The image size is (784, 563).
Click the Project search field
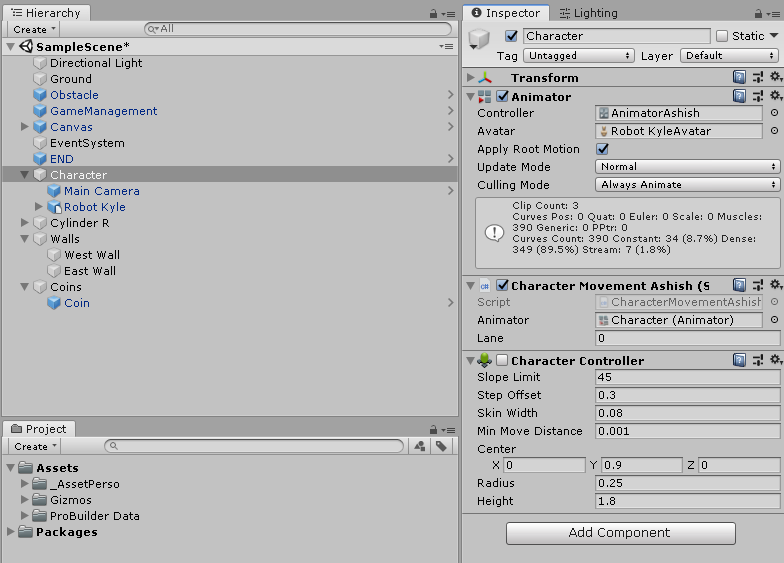click(x=254, y=446)
